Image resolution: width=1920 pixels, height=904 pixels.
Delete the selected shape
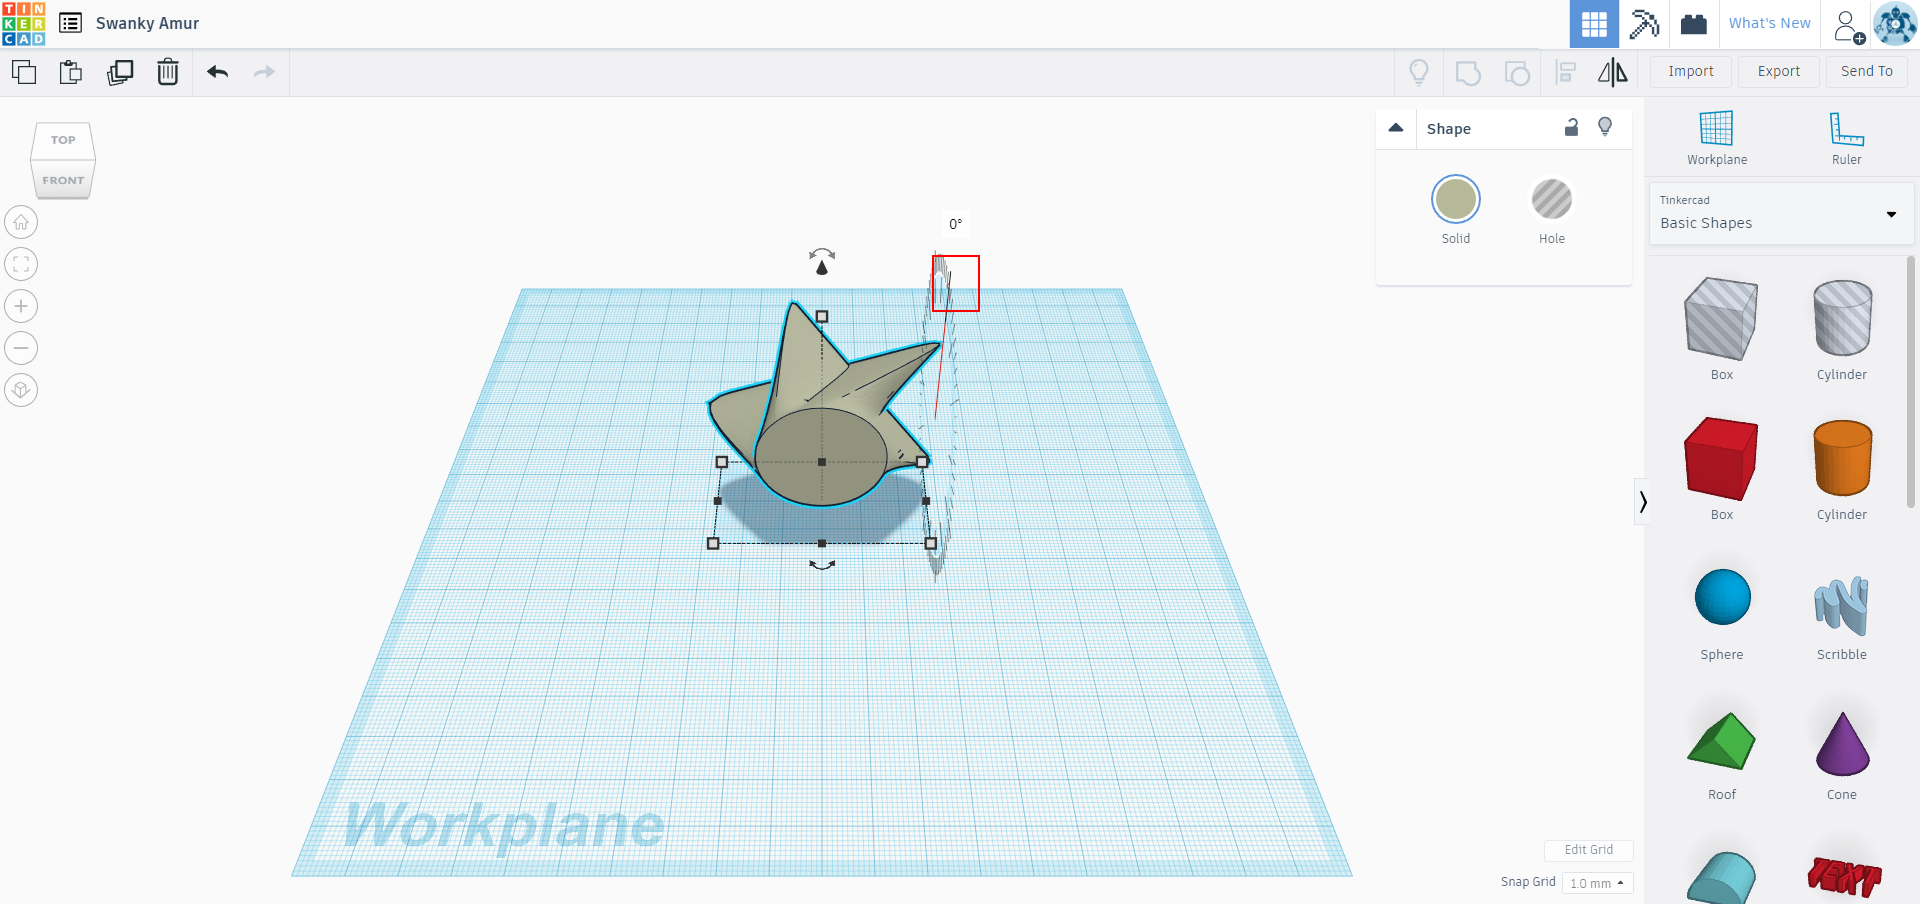coord(168,72)
